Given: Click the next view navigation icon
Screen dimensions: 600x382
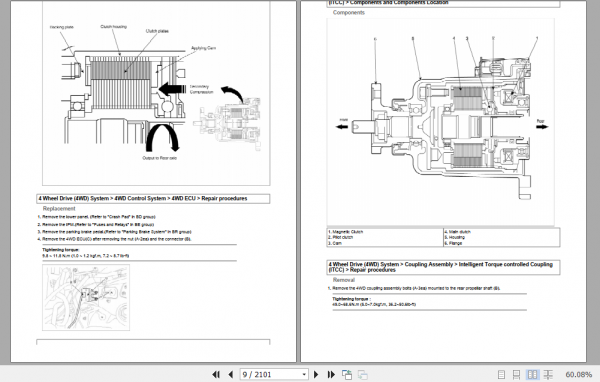Looking at the screenshot, I should pos(363,374).
